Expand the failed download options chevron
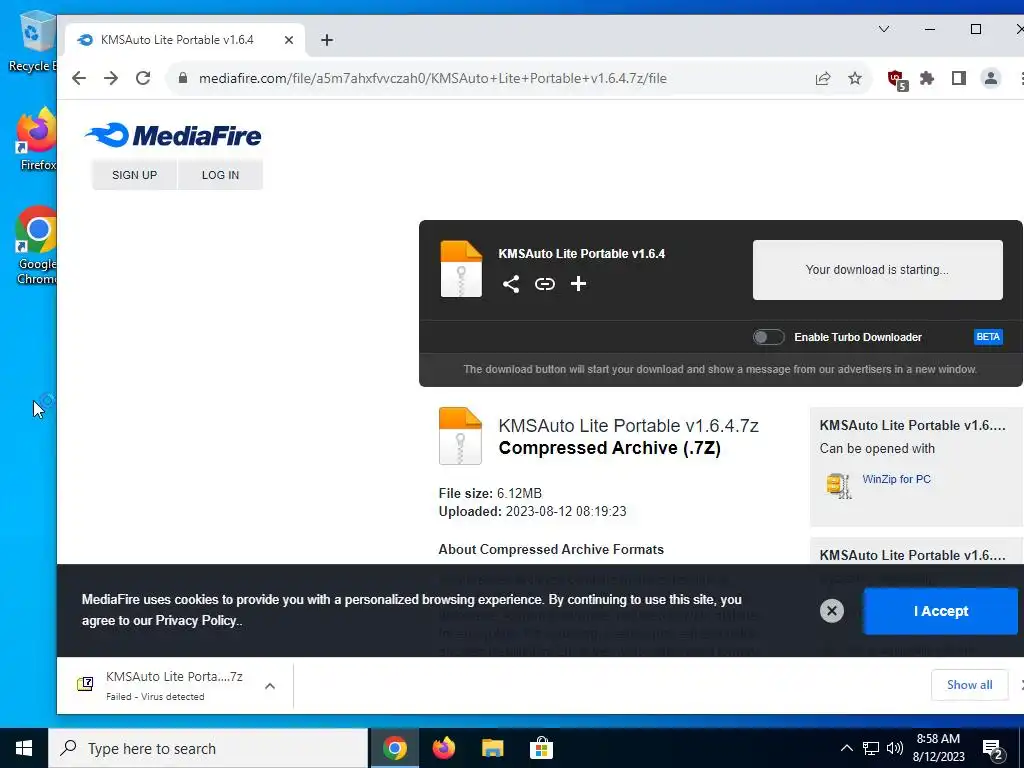Screen dimensions: 1024x768 [270, 686]
